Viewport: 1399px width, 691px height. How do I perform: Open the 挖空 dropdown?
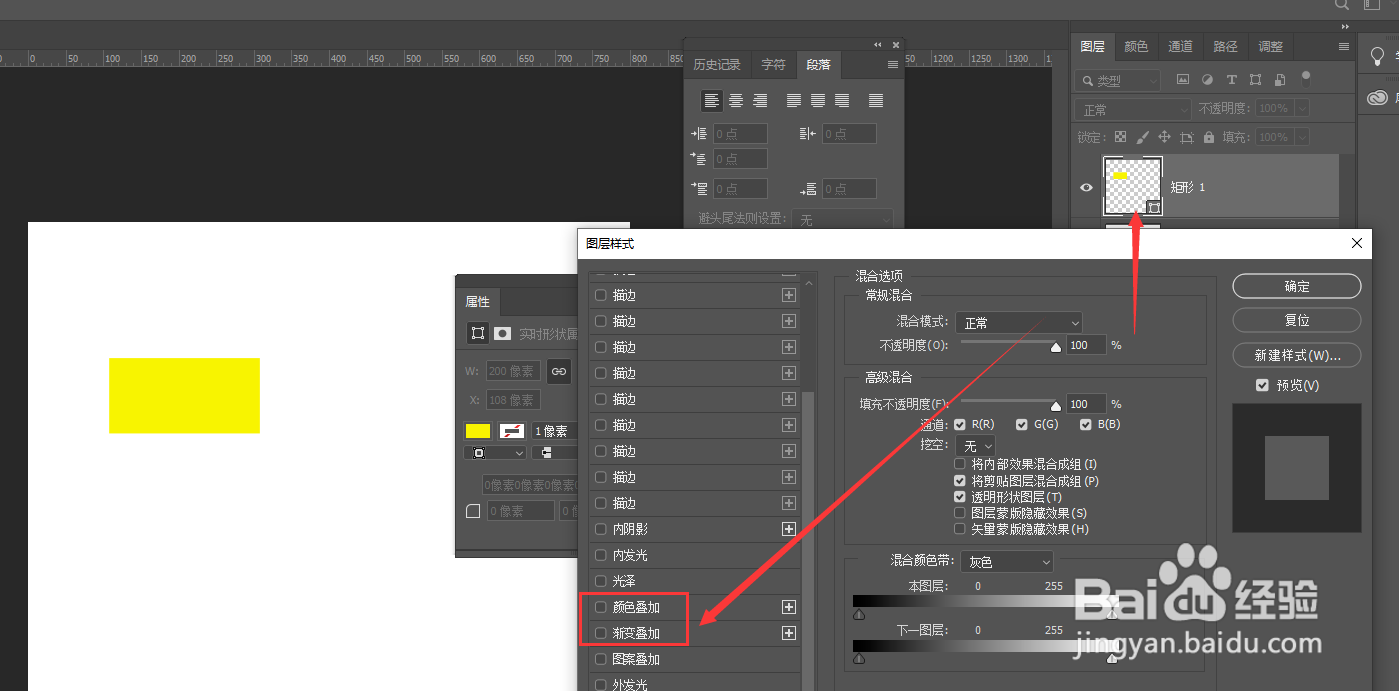(x=976, y=446)
